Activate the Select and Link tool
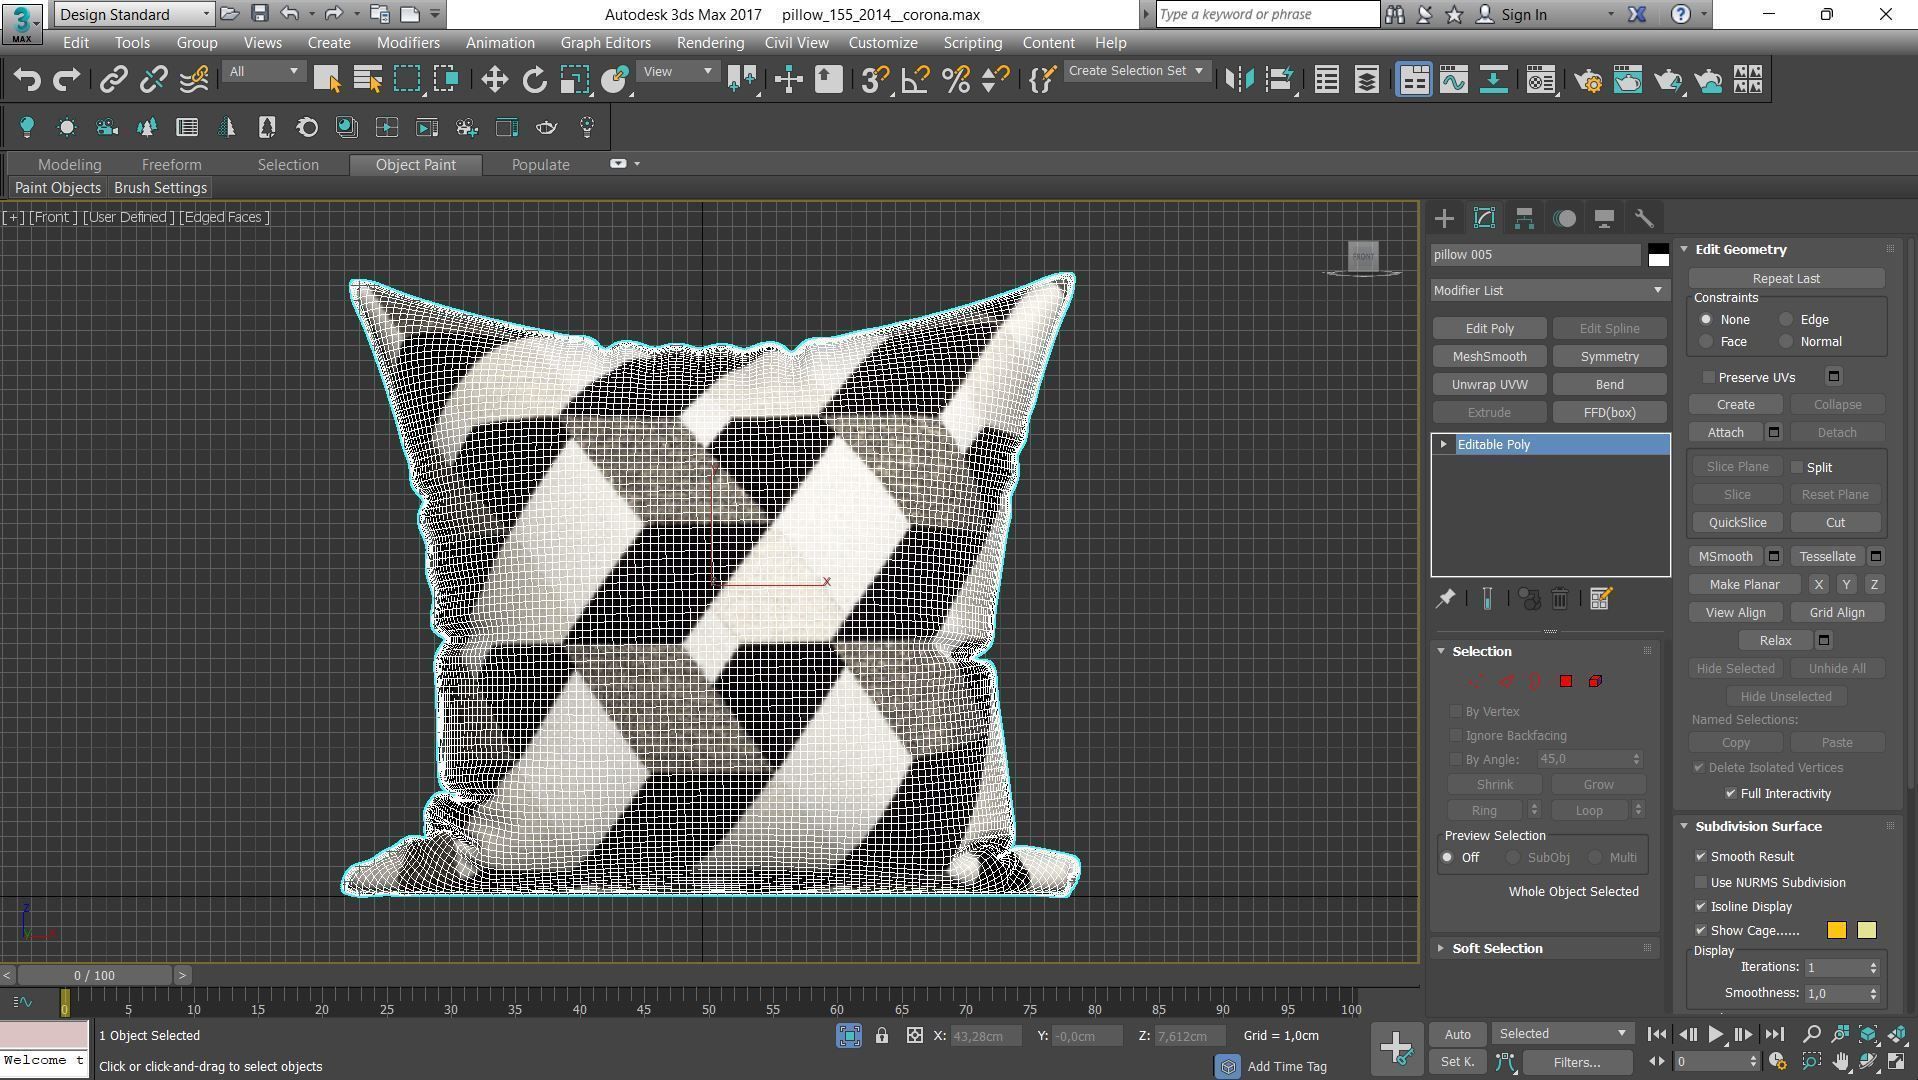 (113, 80)
